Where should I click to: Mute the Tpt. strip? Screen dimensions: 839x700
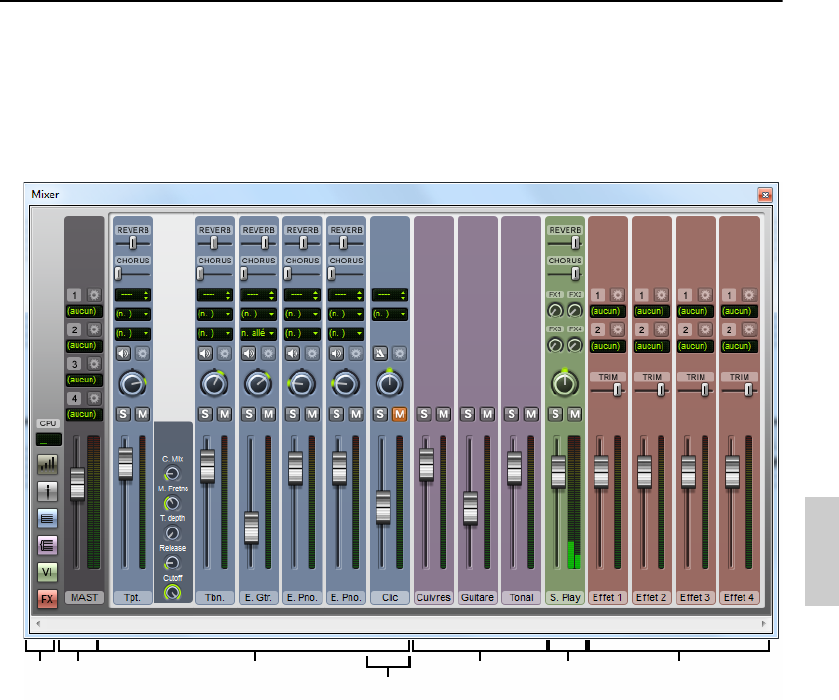point(142,414)
